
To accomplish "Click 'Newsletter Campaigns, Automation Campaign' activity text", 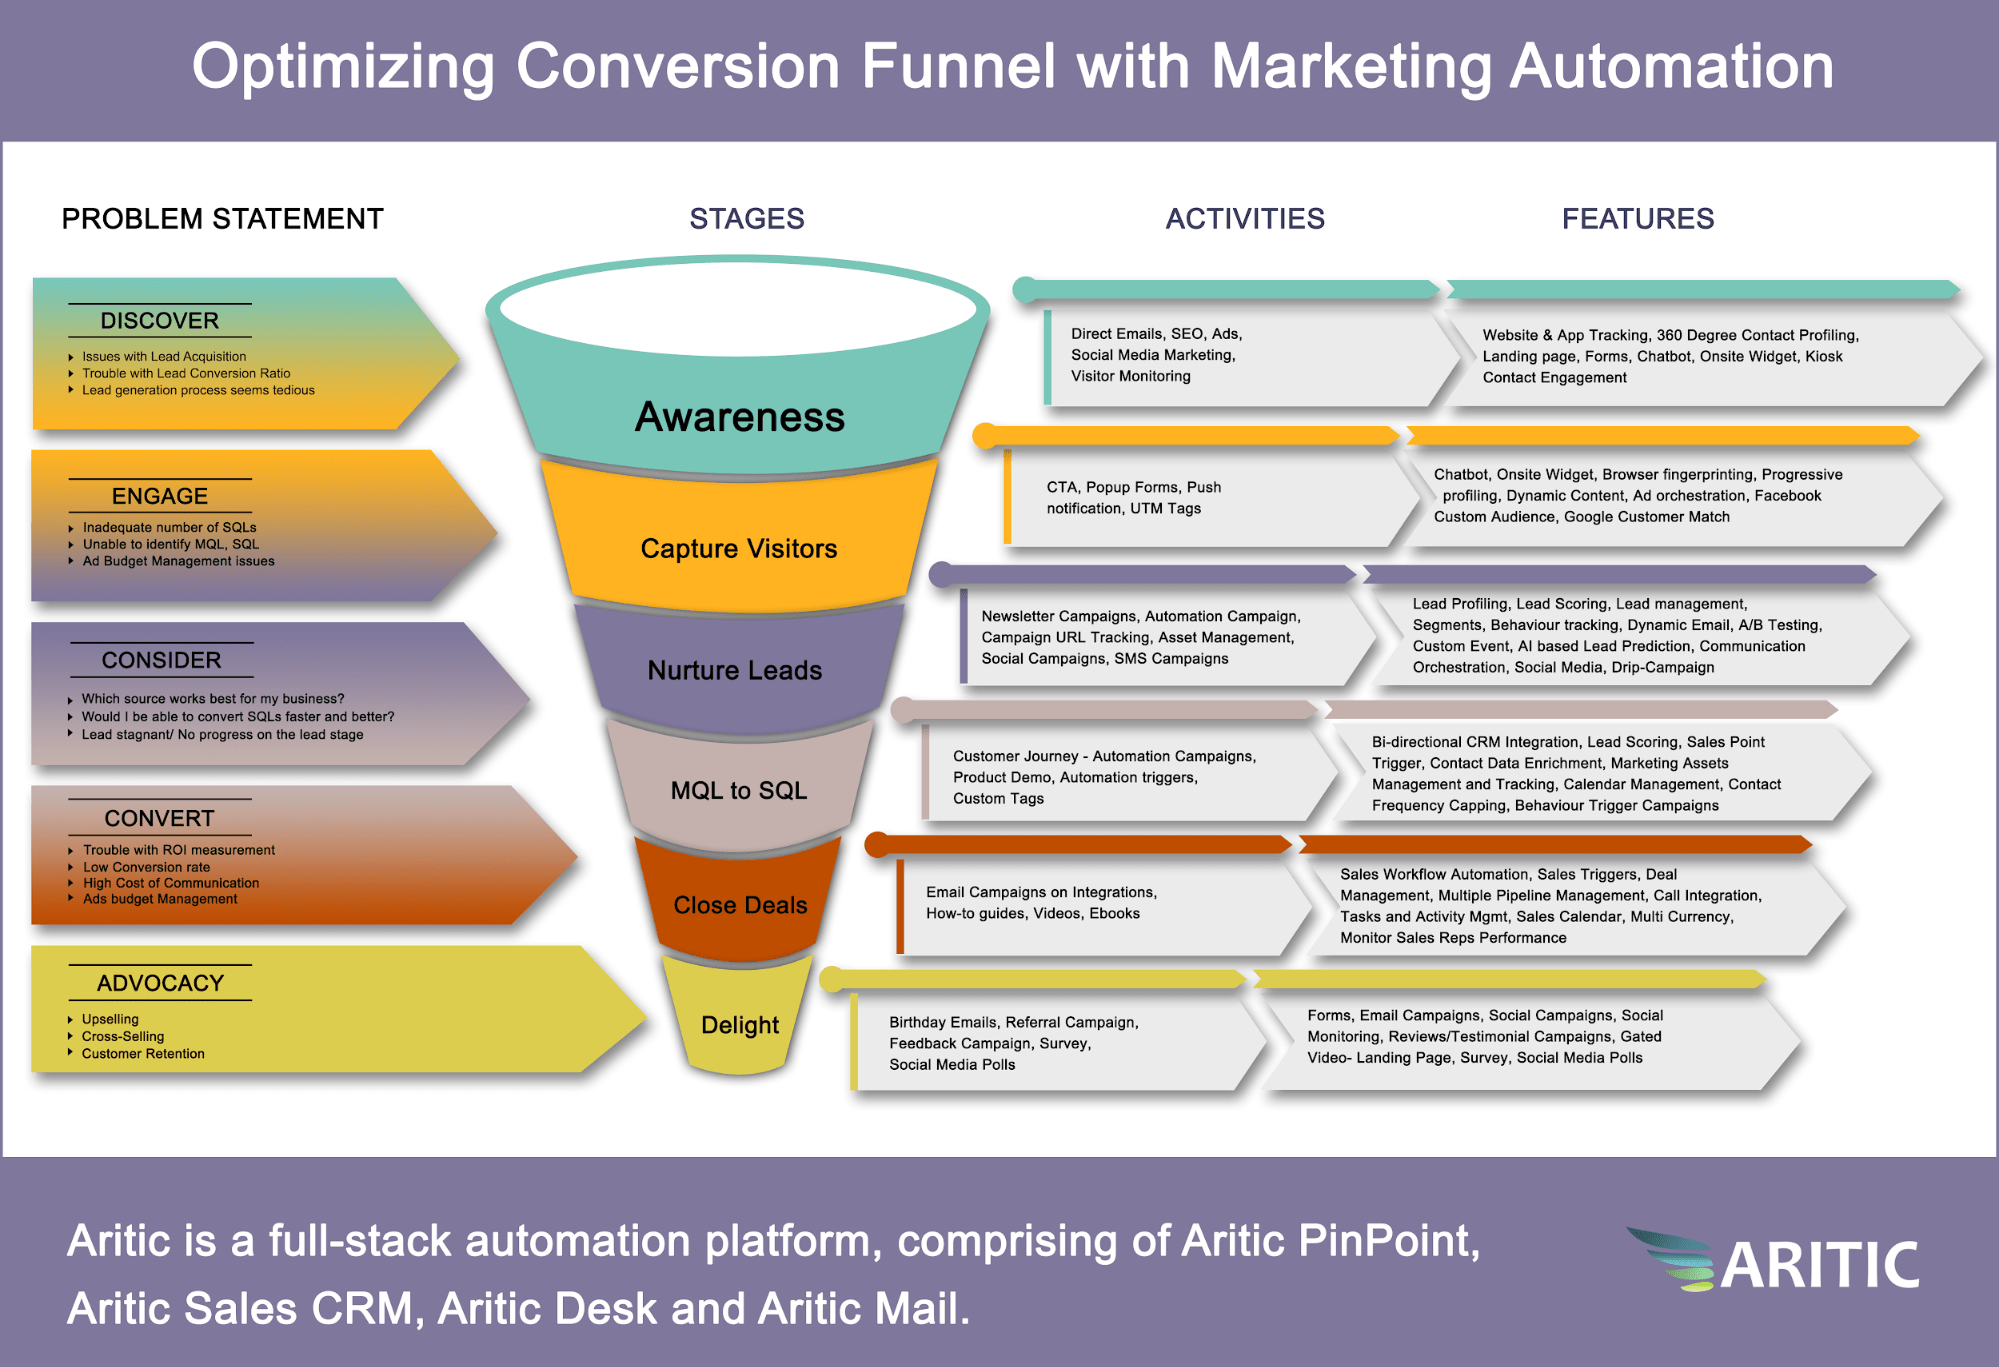I will point(1141,616).
